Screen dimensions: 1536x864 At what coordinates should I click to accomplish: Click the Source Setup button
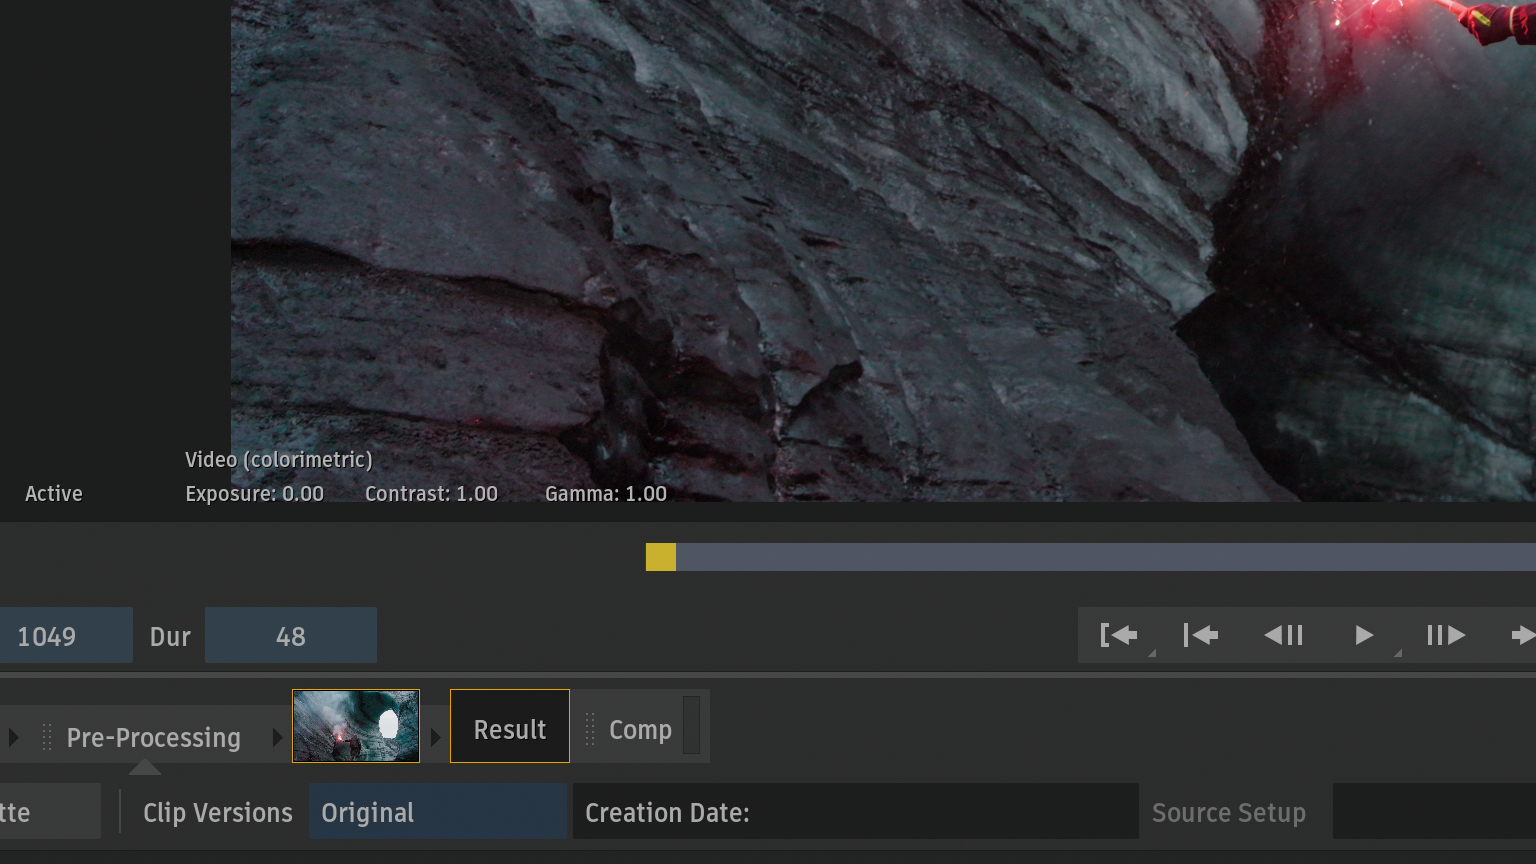1229,813
